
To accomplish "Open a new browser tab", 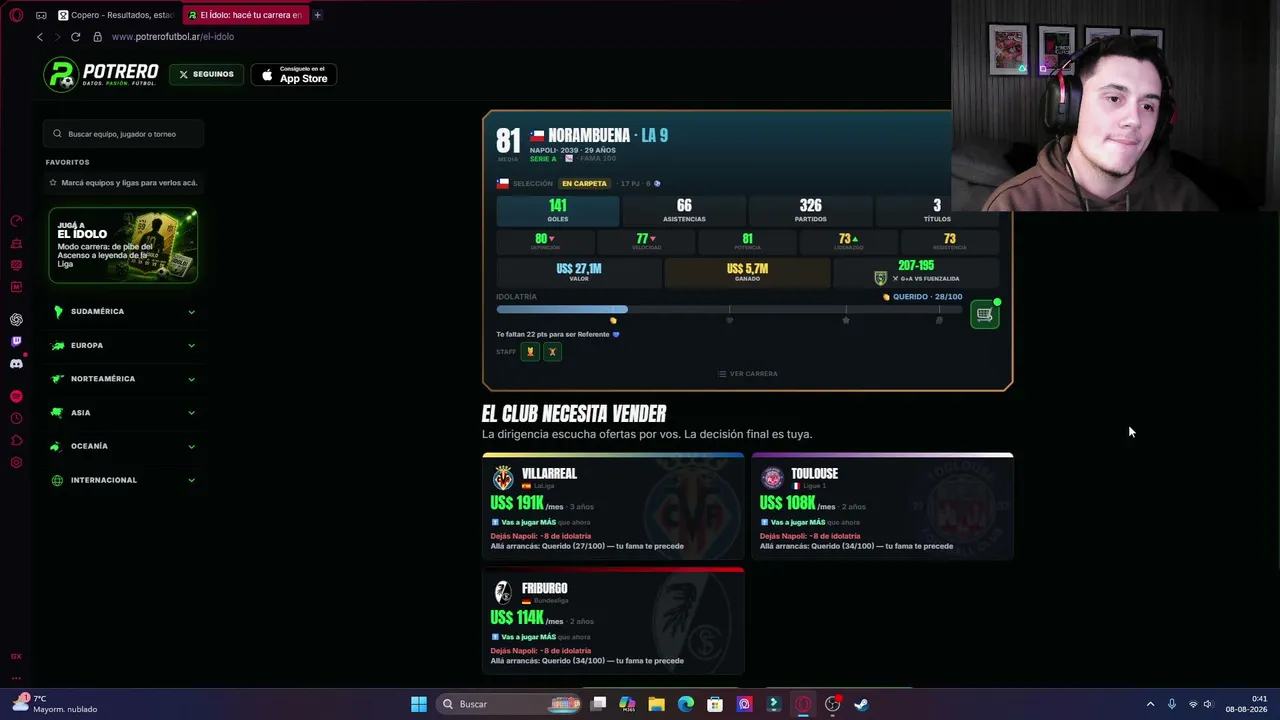I will click(x=317, y=15).
